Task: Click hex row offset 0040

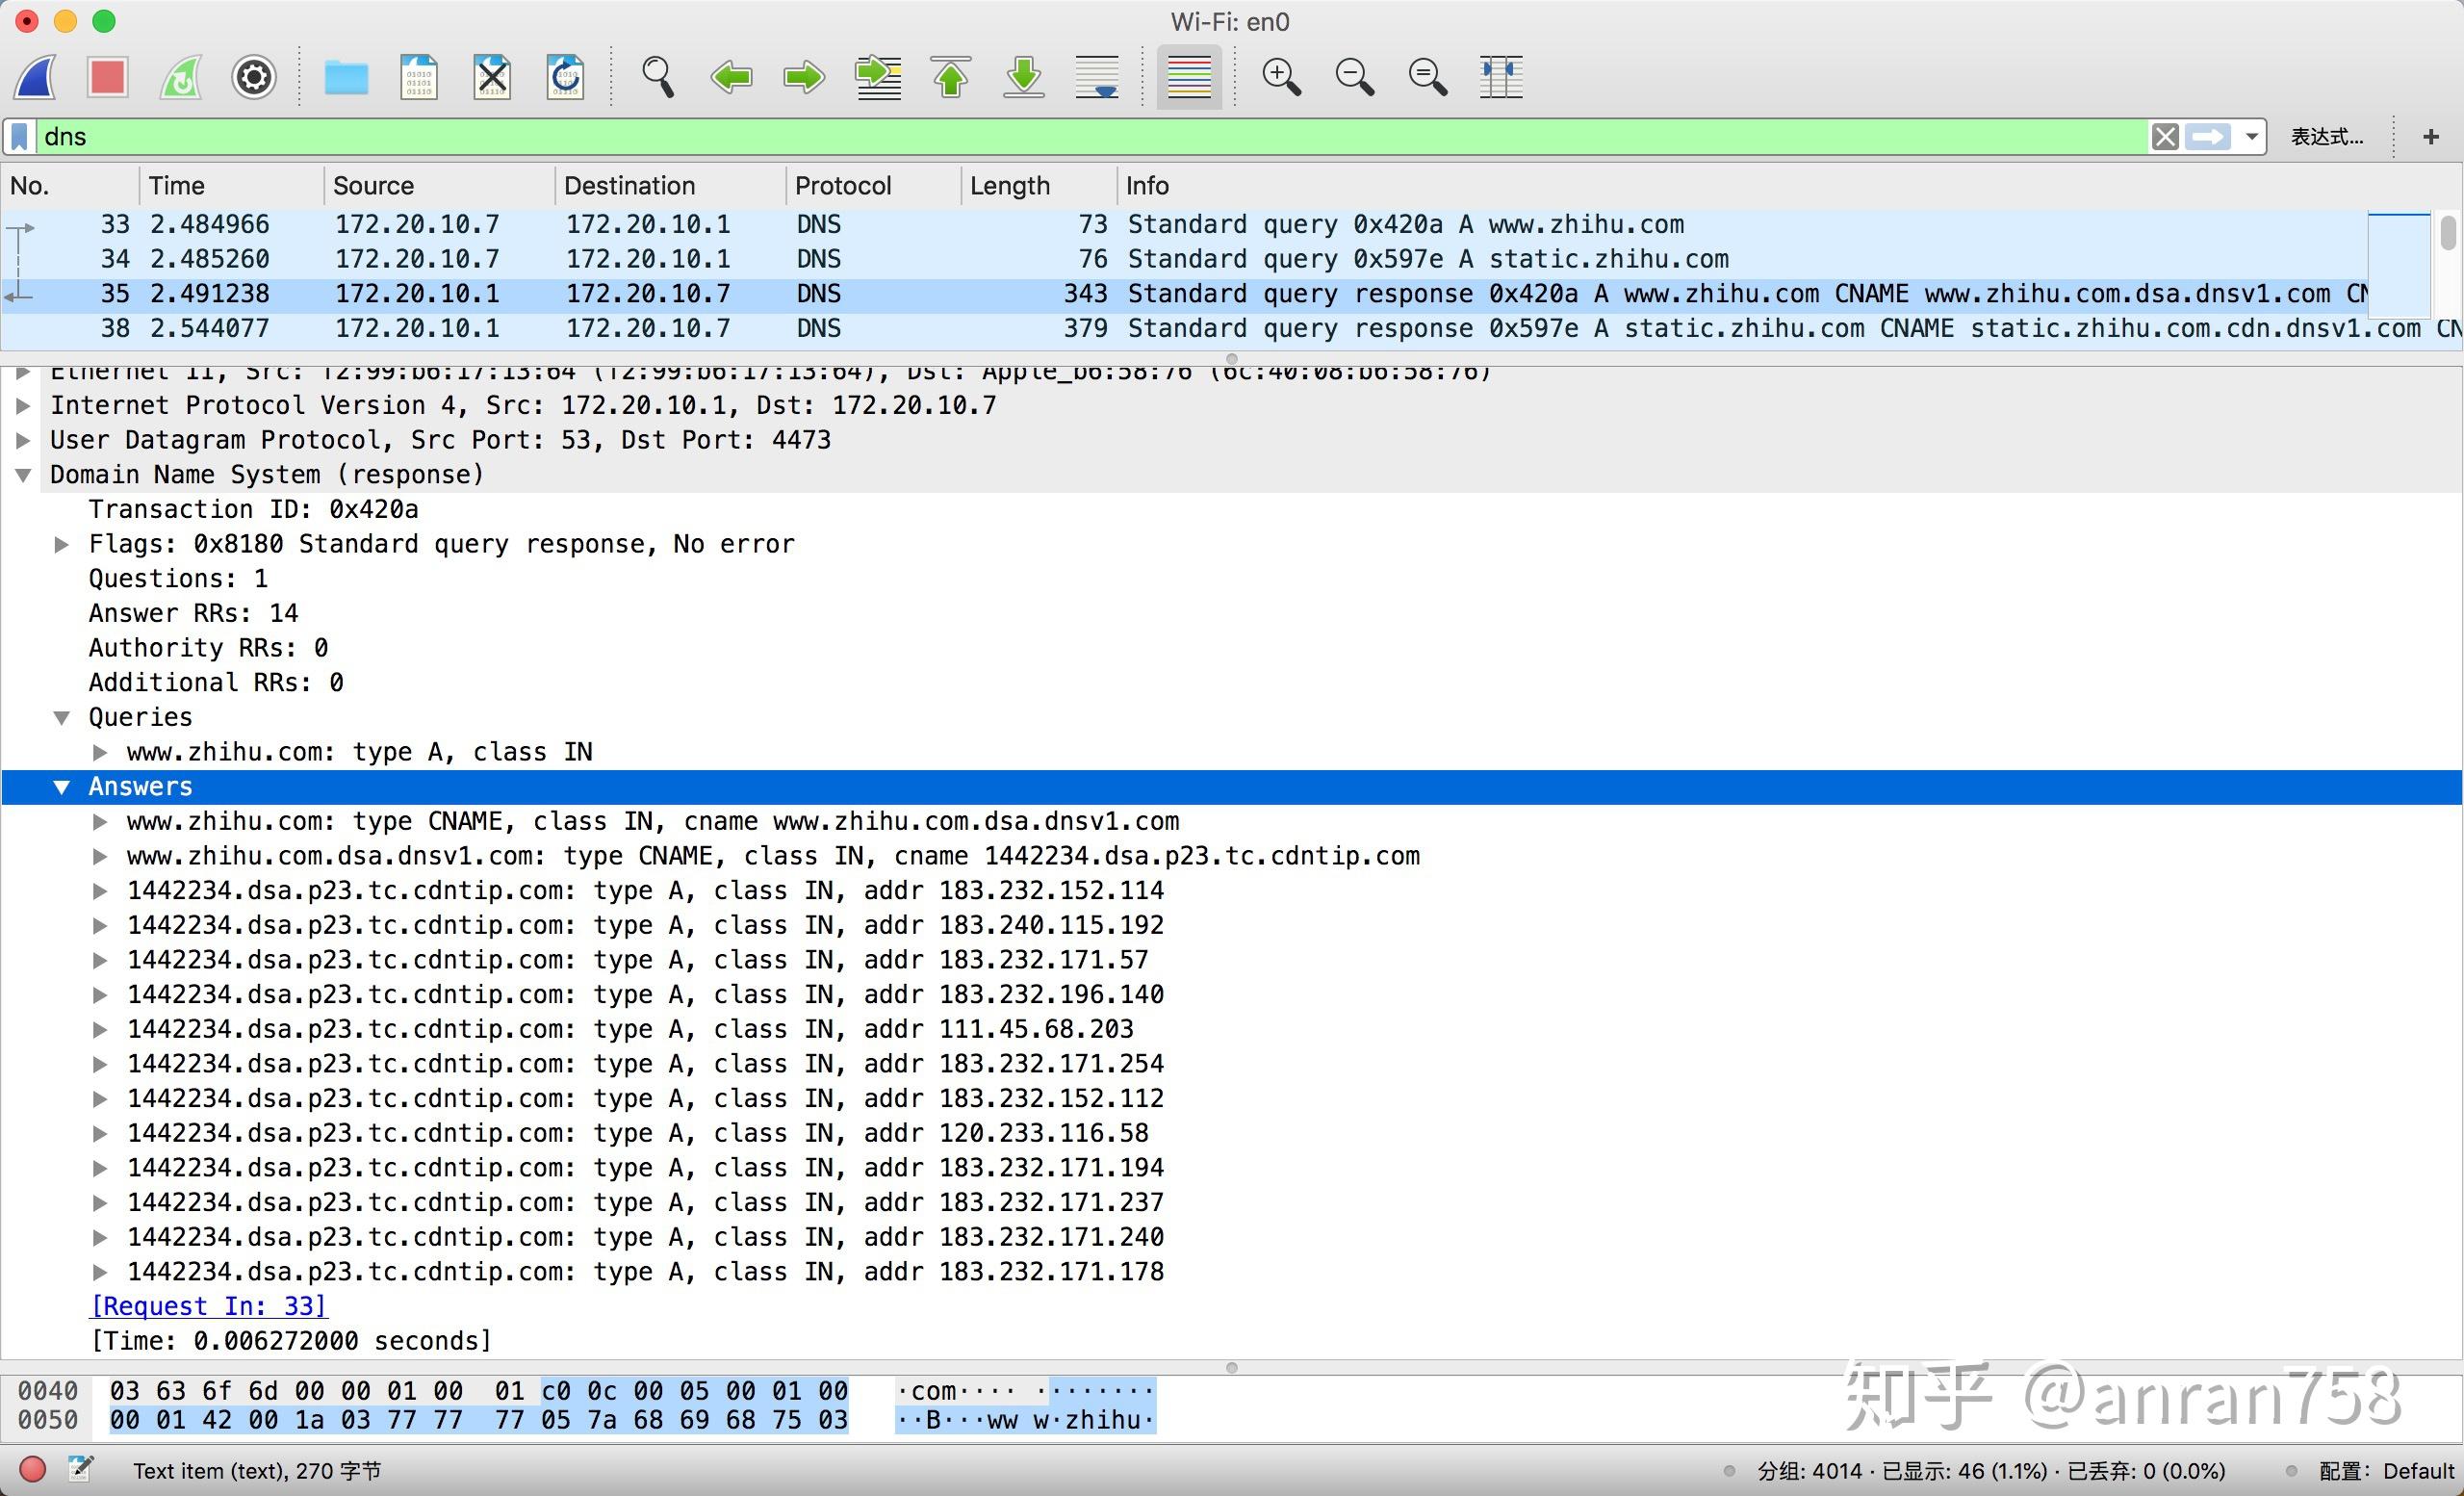Action: pyautogui.click(x=48, y=1391)
